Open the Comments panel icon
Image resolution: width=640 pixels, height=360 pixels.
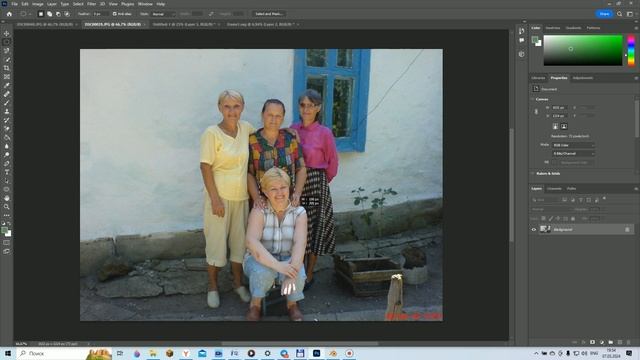(522, 40)
